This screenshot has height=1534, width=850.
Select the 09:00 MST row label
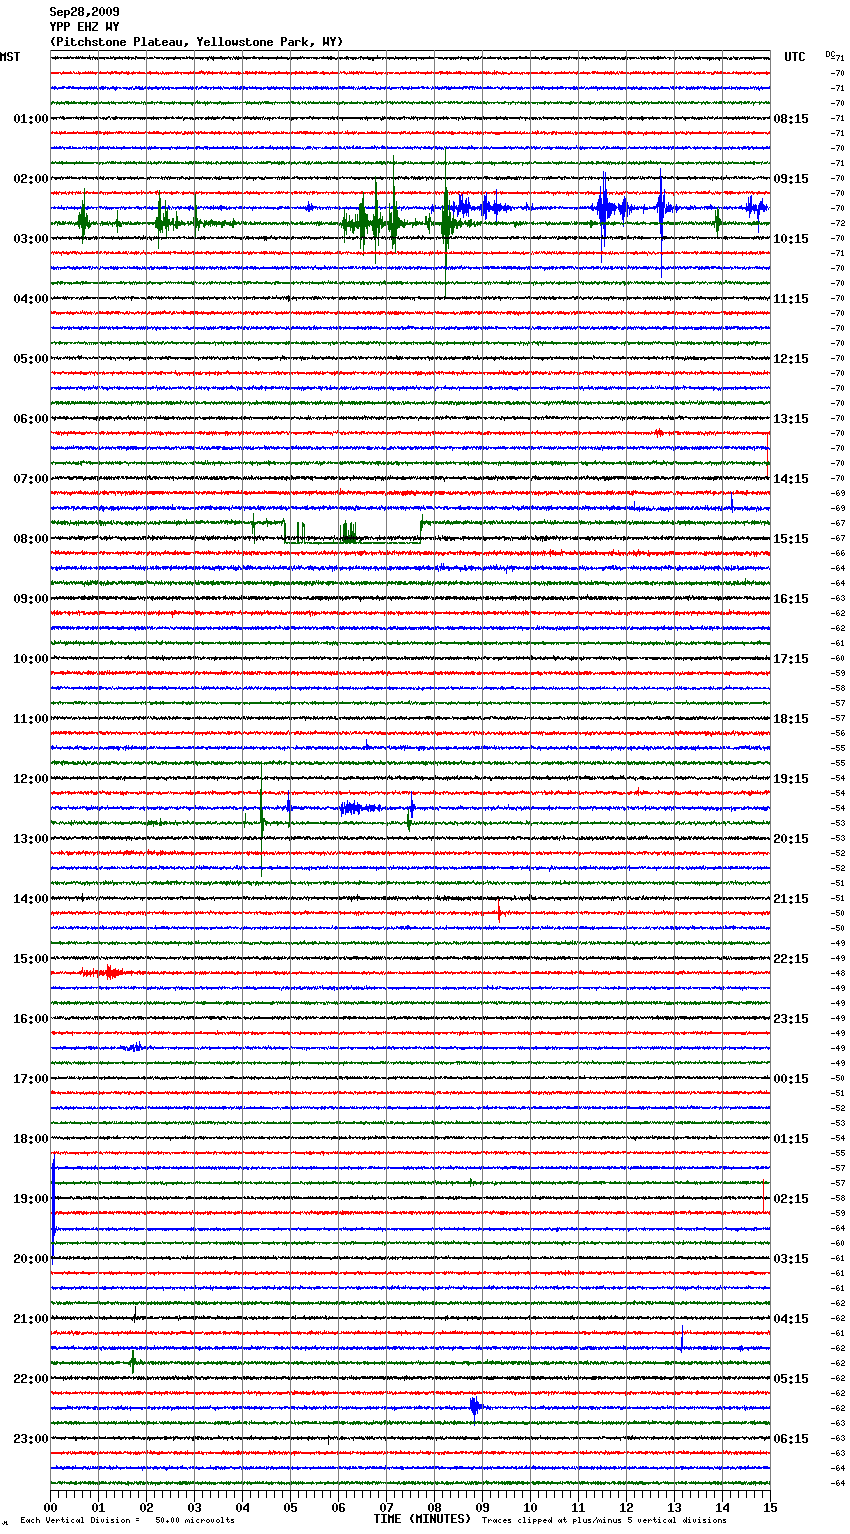pos(30,599)
